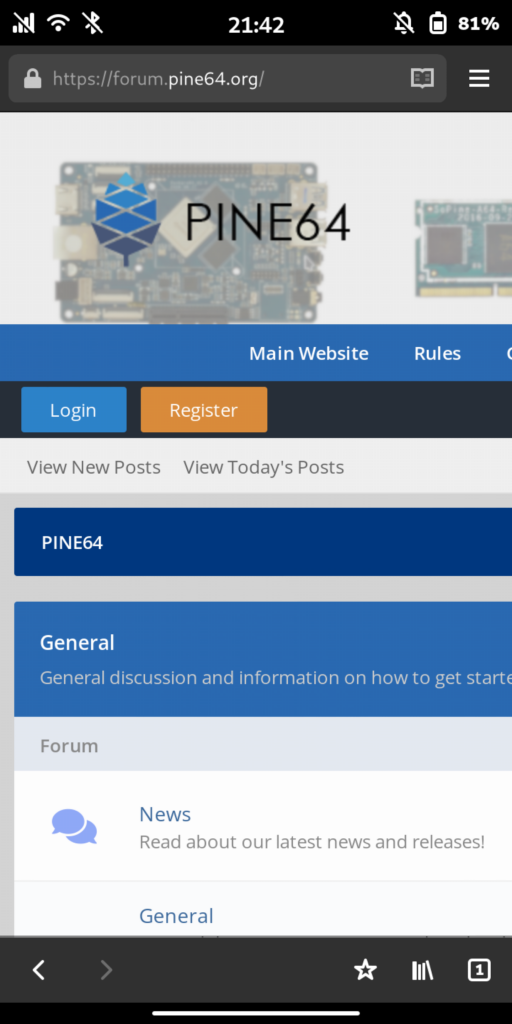Show open tabs counter
Viewport: 512px width, 1024px height.
click(479, 970)
